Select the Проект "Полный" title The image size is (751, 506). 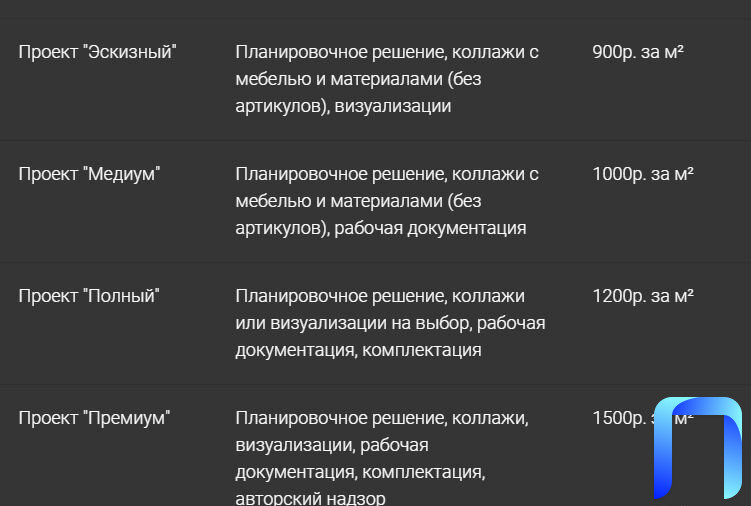click(x=89, y=296)
